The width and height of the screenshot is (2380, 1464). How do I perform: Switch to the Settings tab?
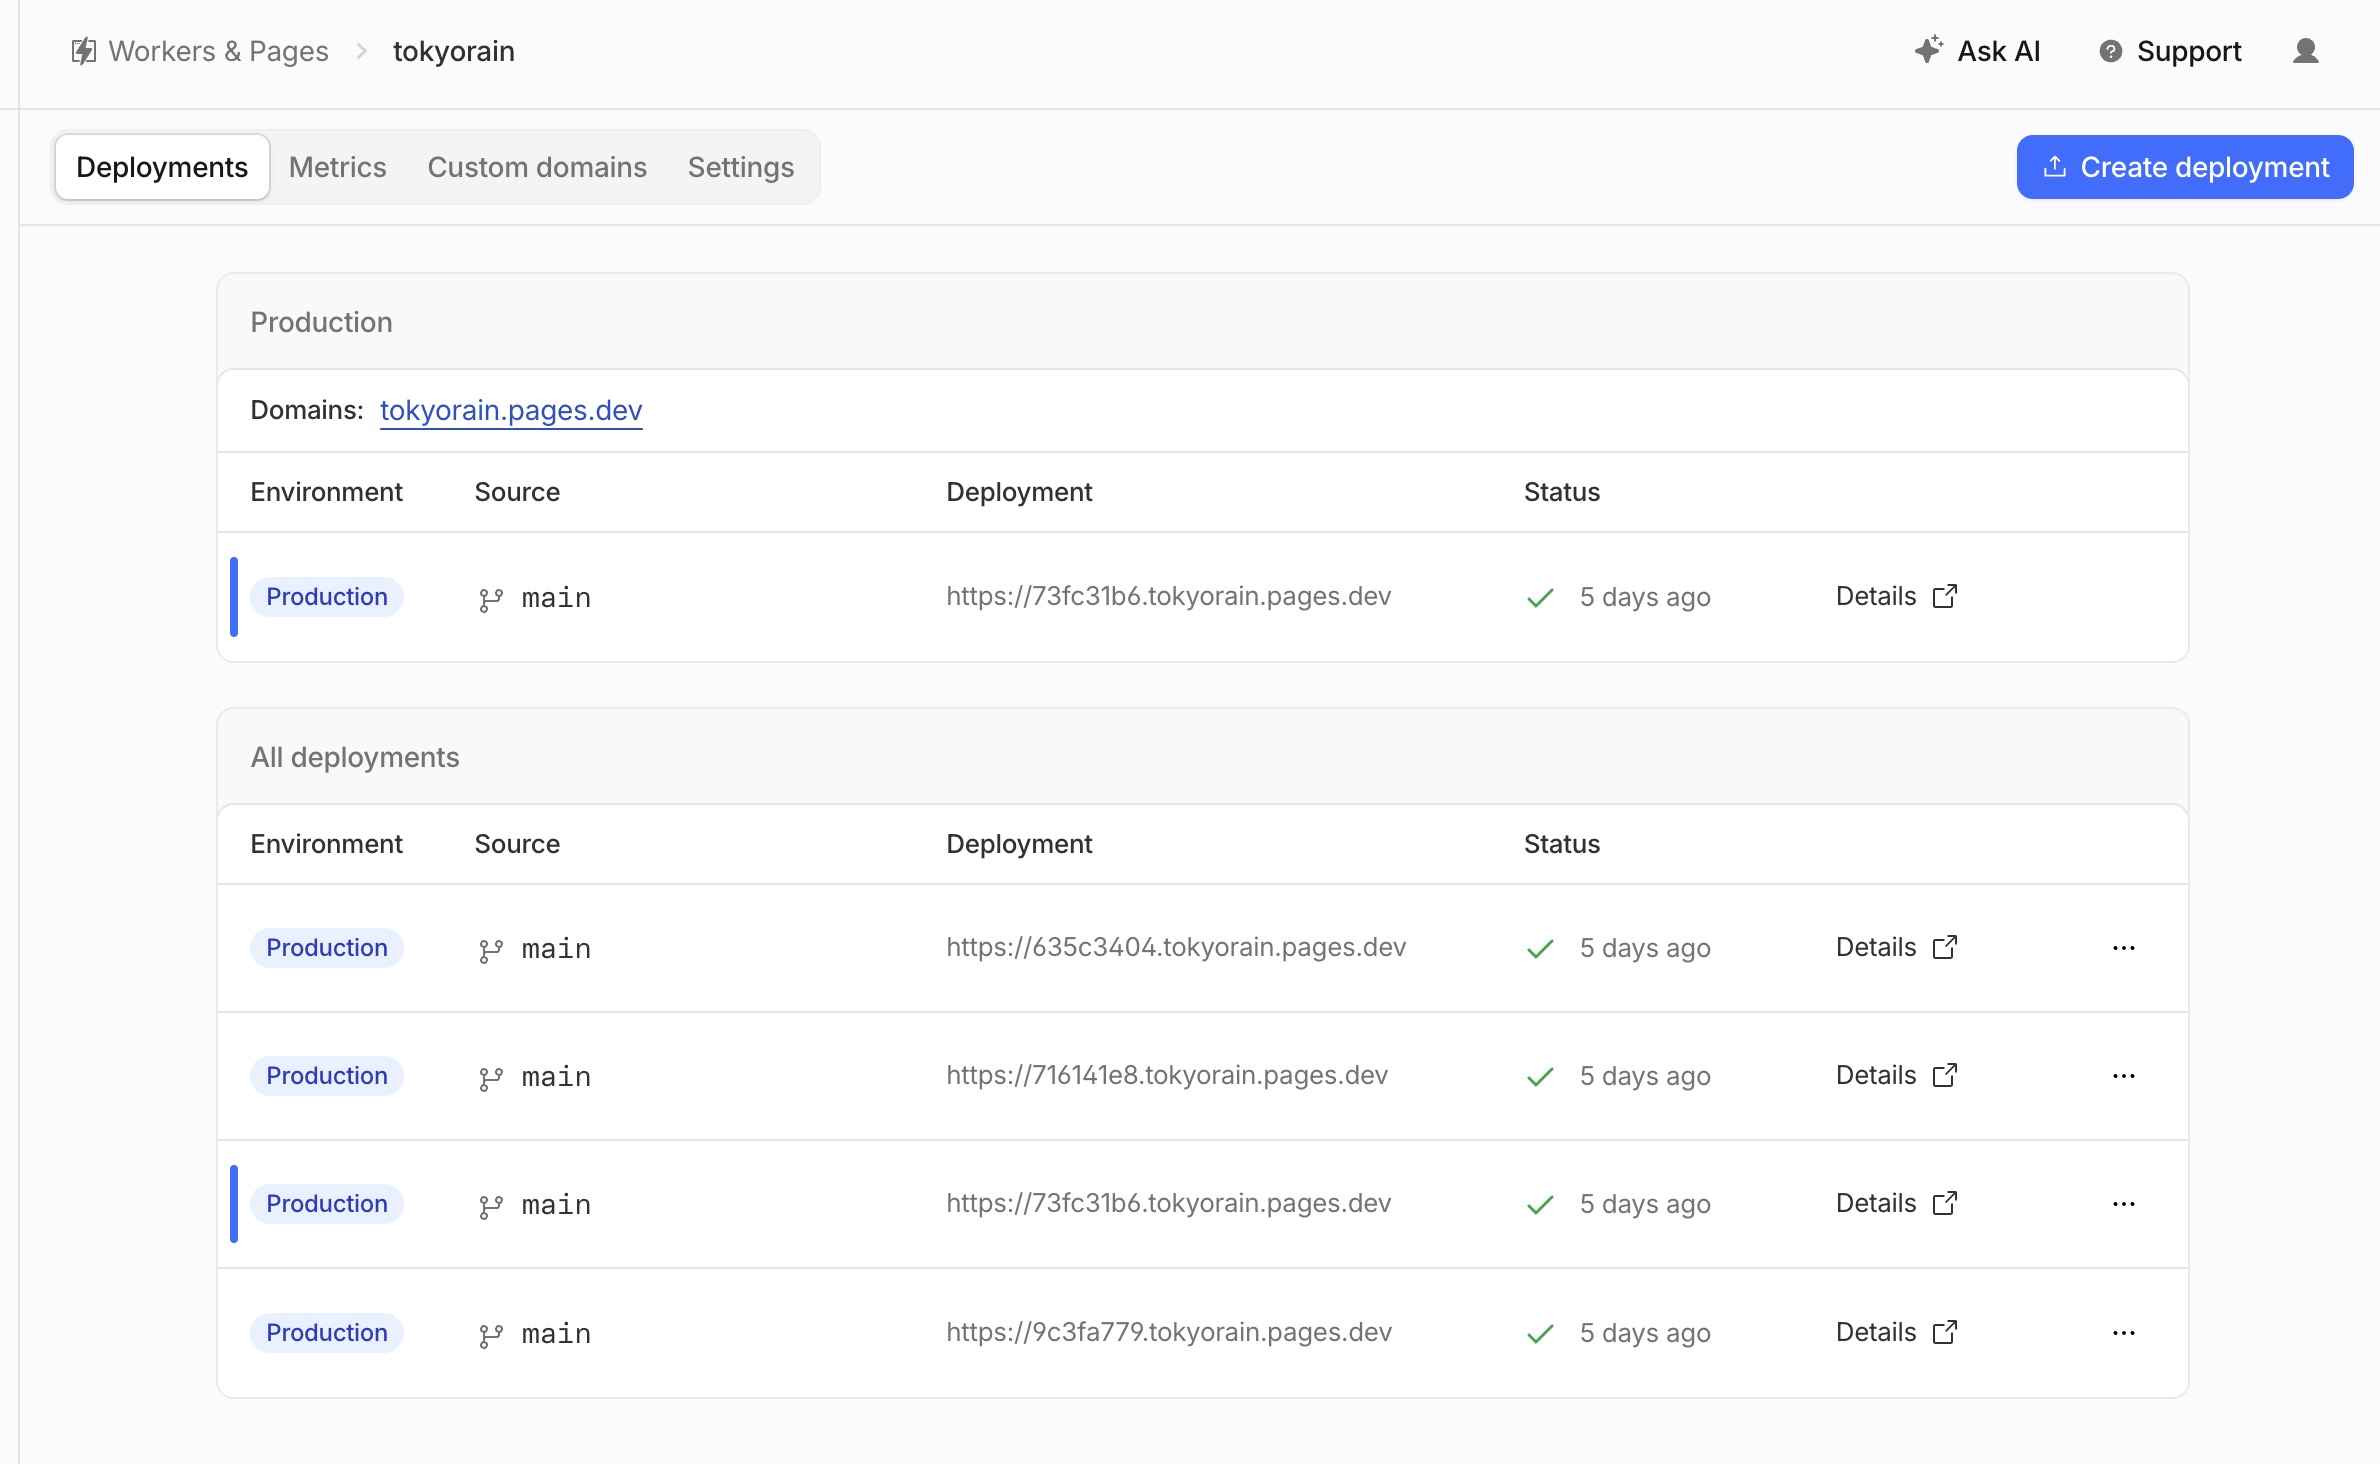(x=741, y=167)
